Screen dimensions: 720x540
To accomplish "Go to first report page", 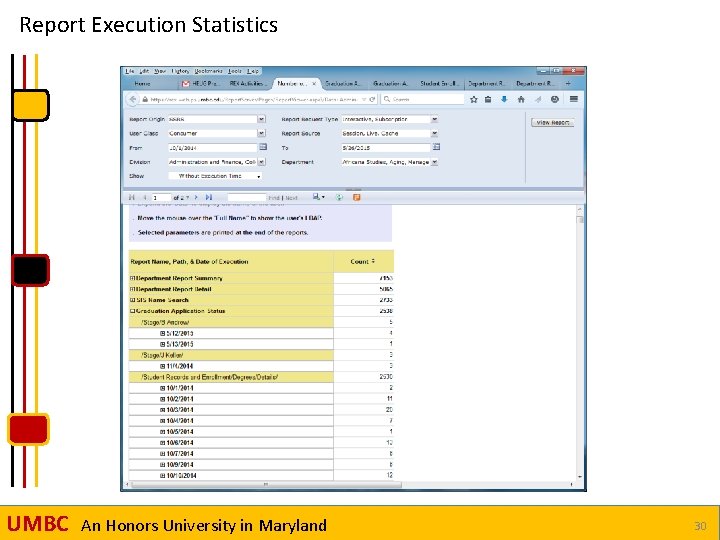I will [132, 197].
